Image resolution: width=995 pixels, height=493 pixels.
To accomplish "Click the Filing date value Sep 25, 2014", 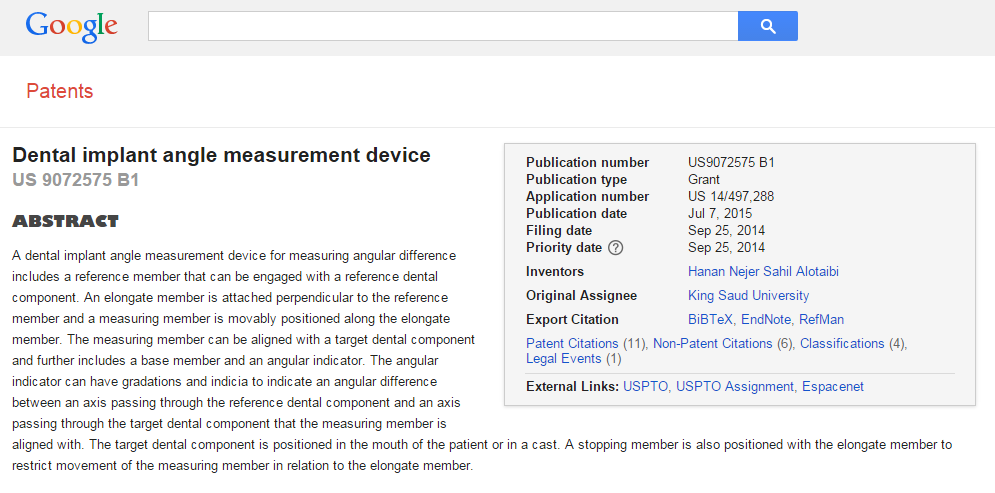I will click(727, 231).
